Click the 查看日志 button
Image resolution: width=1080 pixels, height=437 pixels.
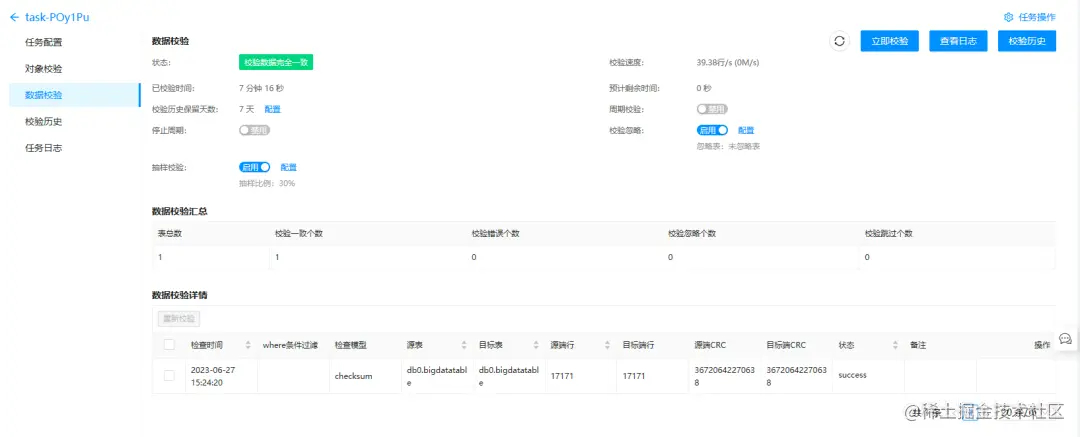pyautogui.click(x=958, y=41)
